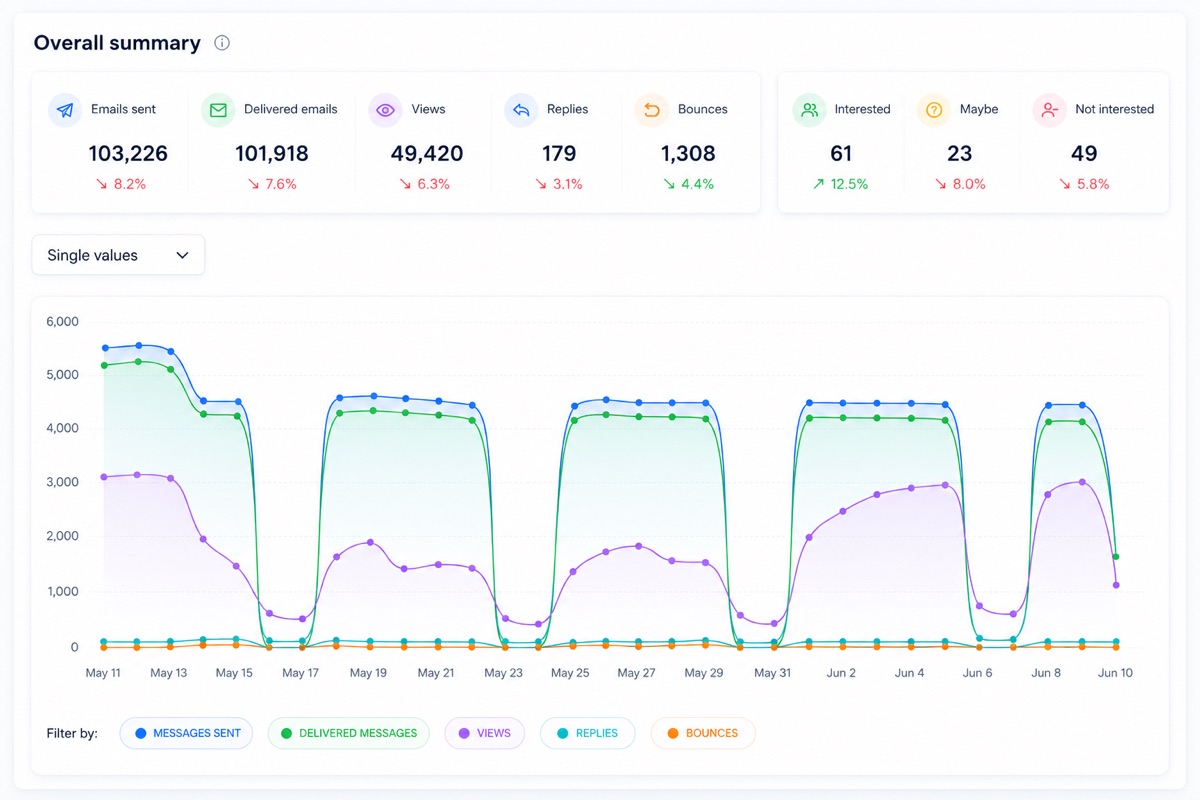Click the Emails sent paper plane icon
The height and width of the screenshot is (800, 1200).
coord(65,110)
